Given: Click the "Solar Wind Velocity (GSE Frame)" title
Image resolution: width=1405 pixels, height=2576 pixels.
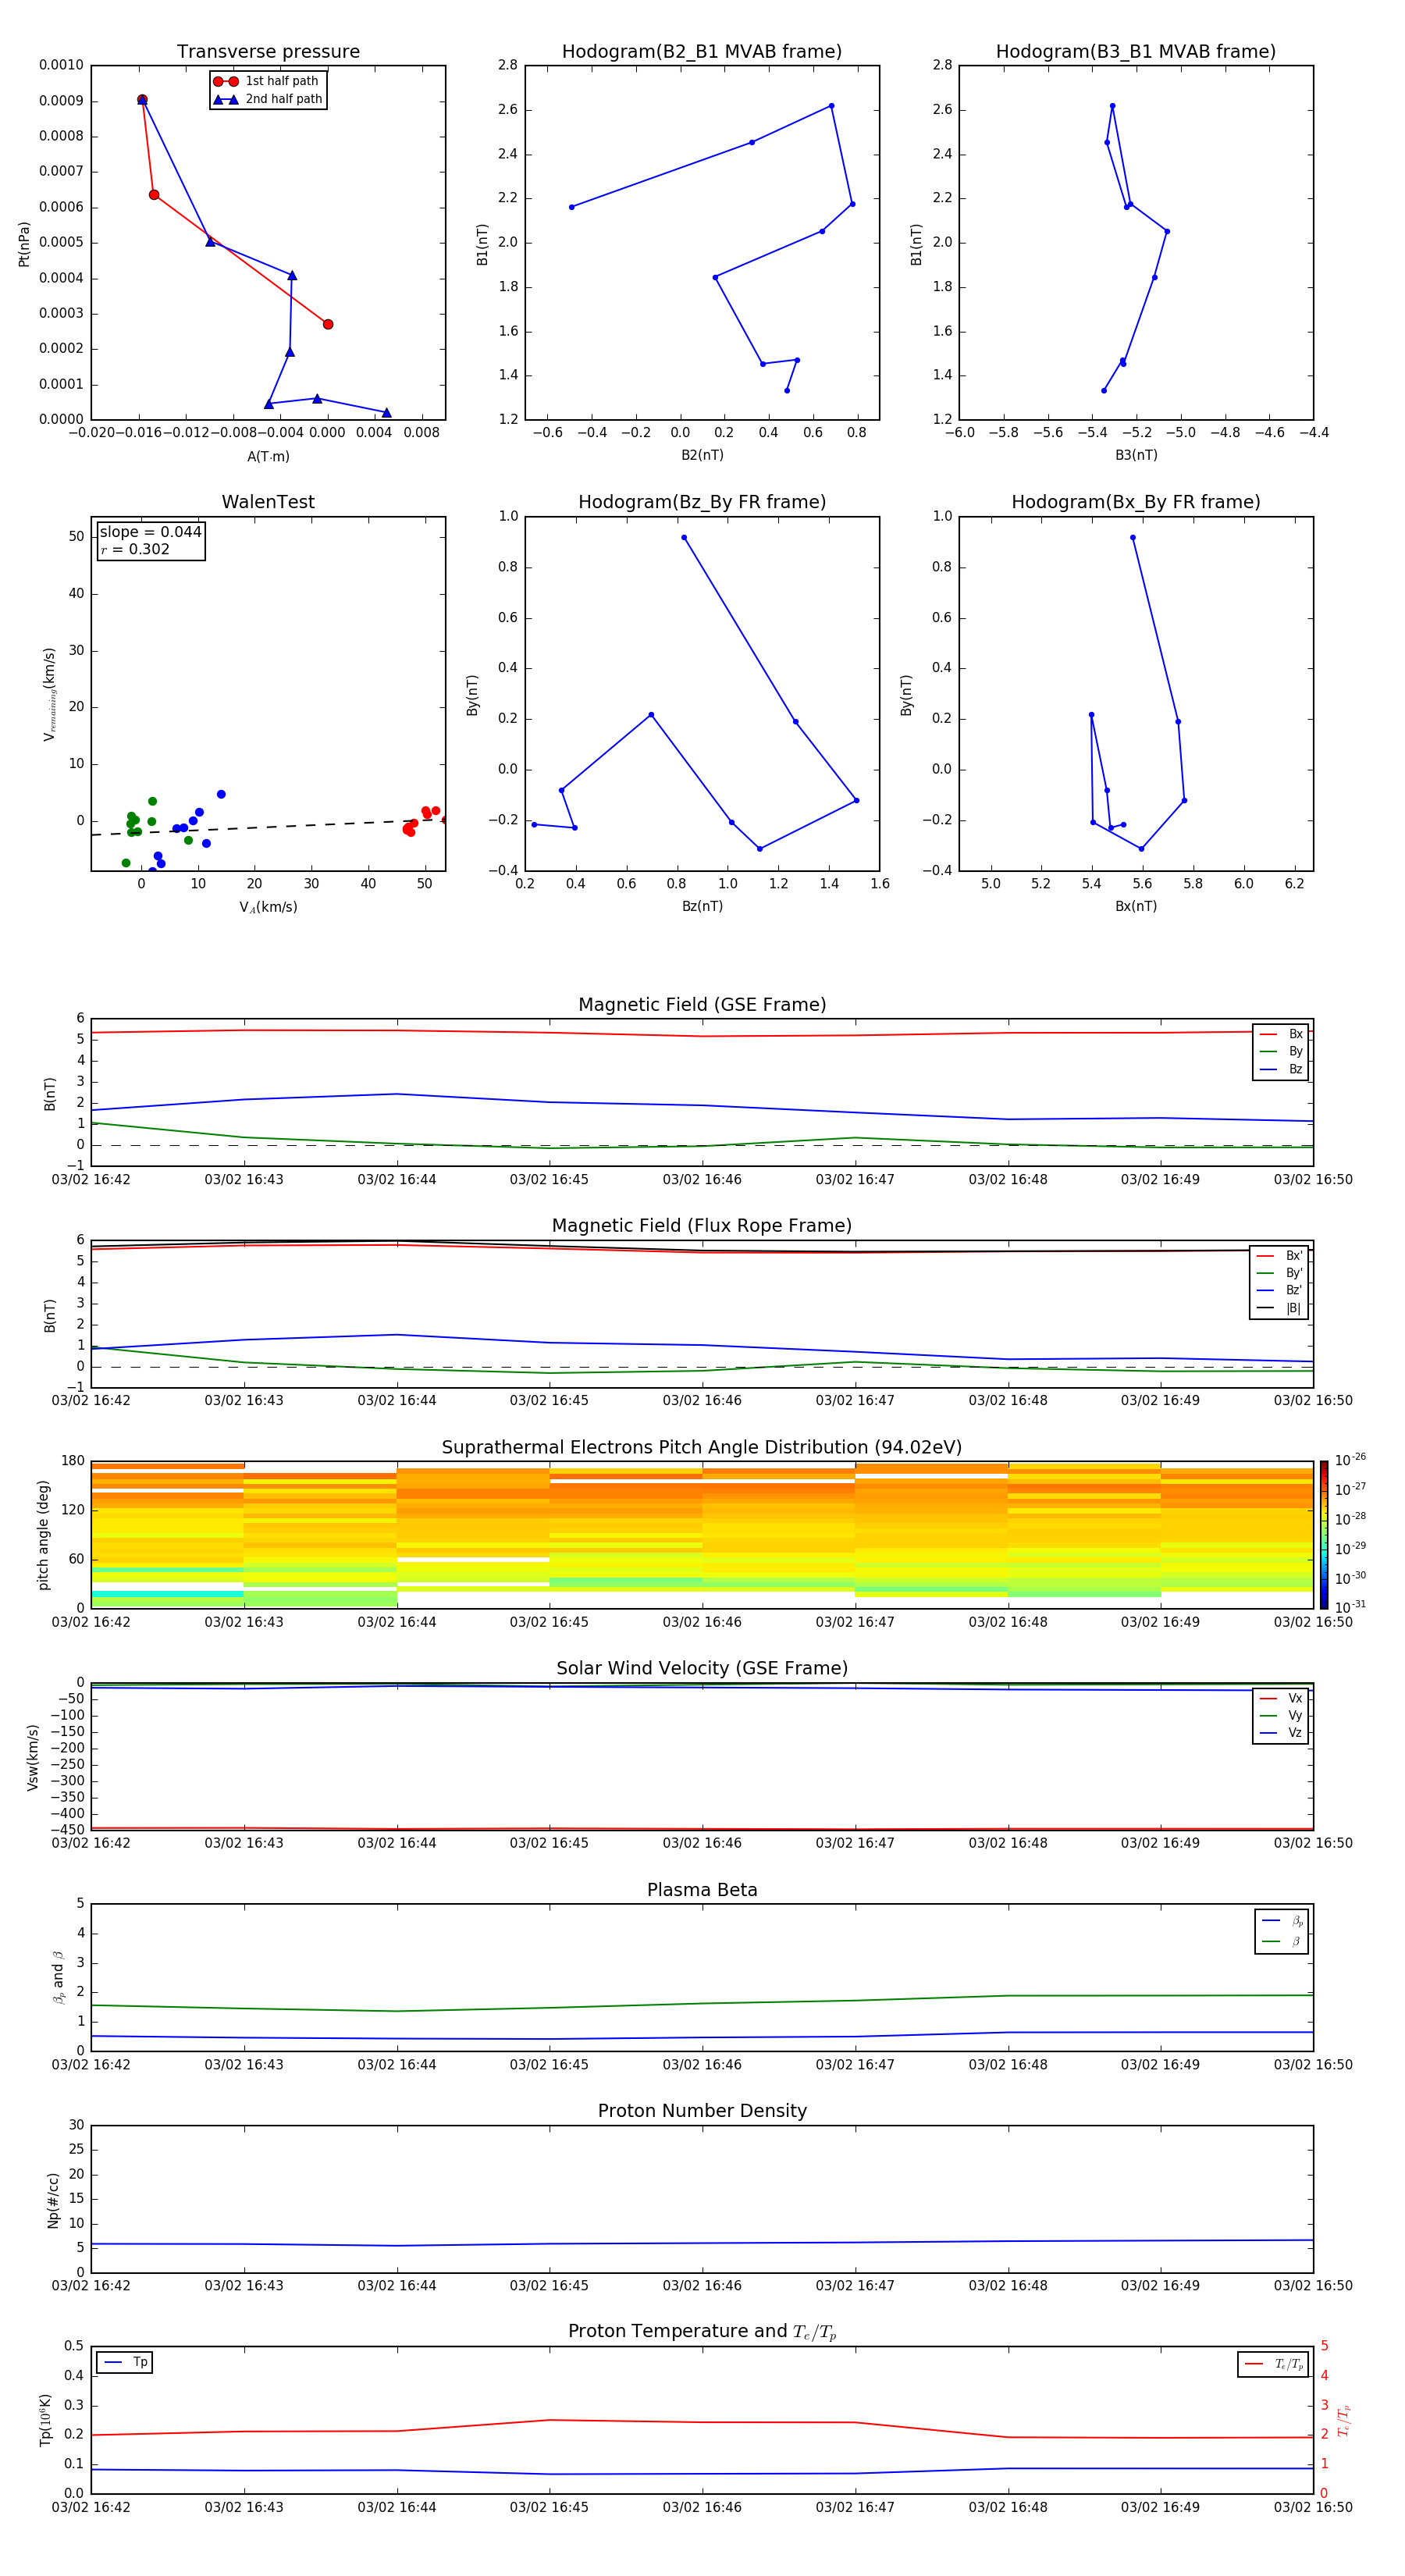Looking at the screenshot, I should pos(702,1668).
